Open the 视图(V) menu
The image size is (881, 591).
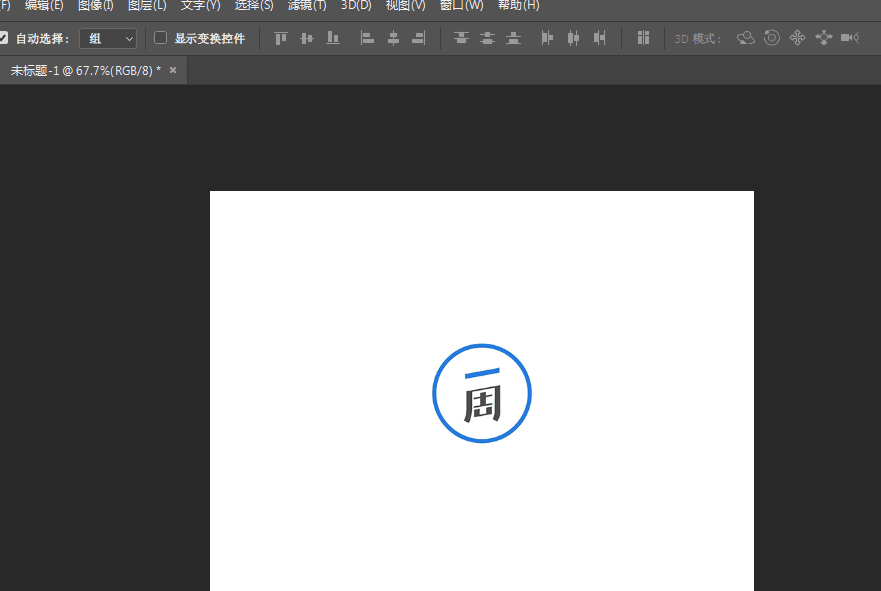pos(406,6)
